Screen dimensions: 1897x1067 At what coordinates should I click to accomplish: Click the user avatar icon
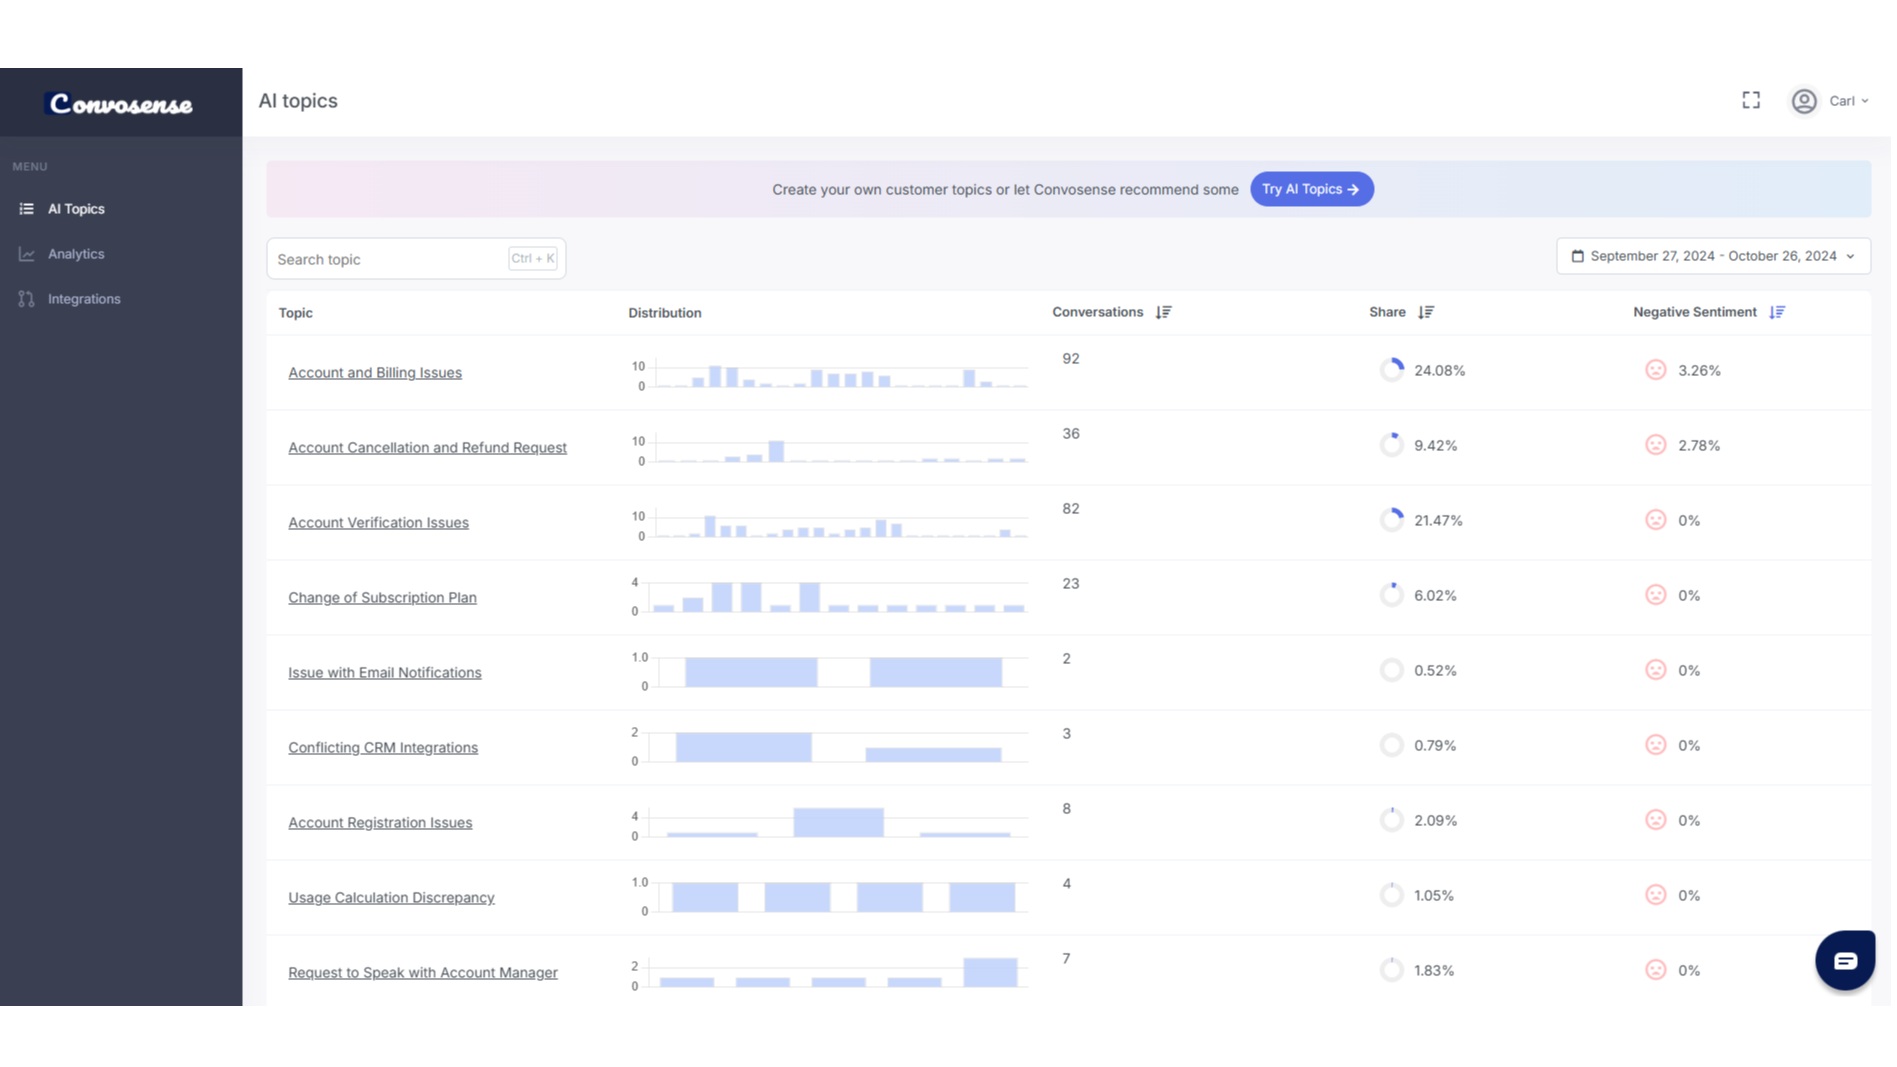click(x=1803, y=101)
